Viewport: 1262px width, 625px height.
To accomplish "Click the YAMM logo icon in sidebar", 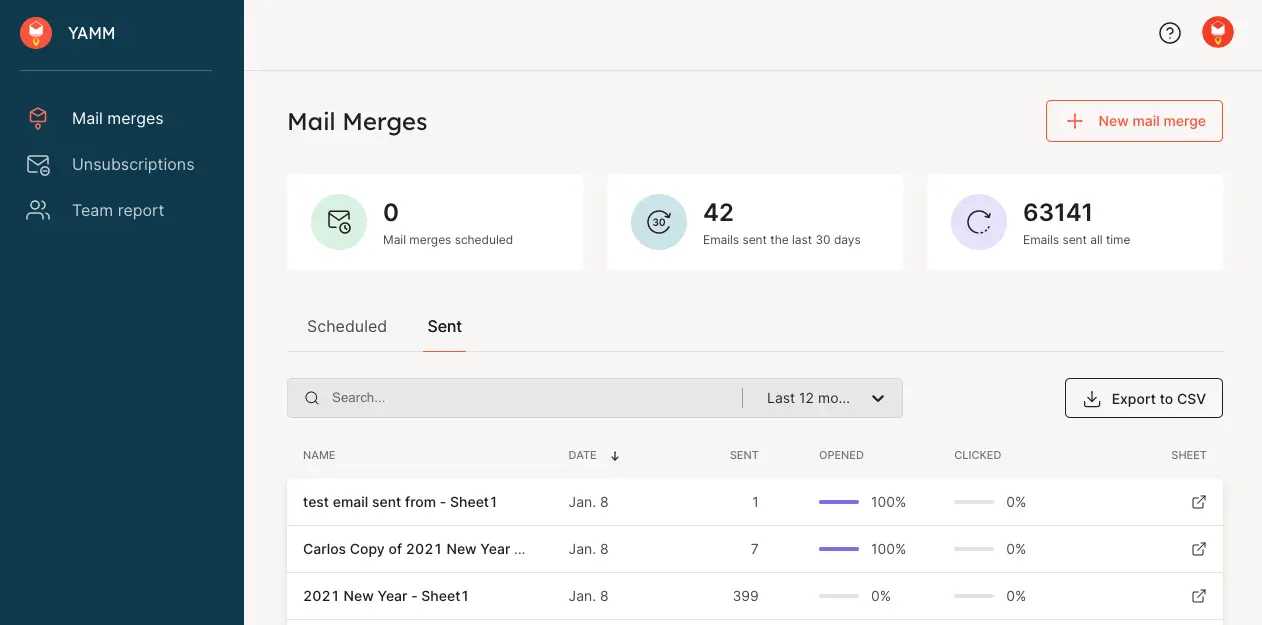I will coord(36,33).
